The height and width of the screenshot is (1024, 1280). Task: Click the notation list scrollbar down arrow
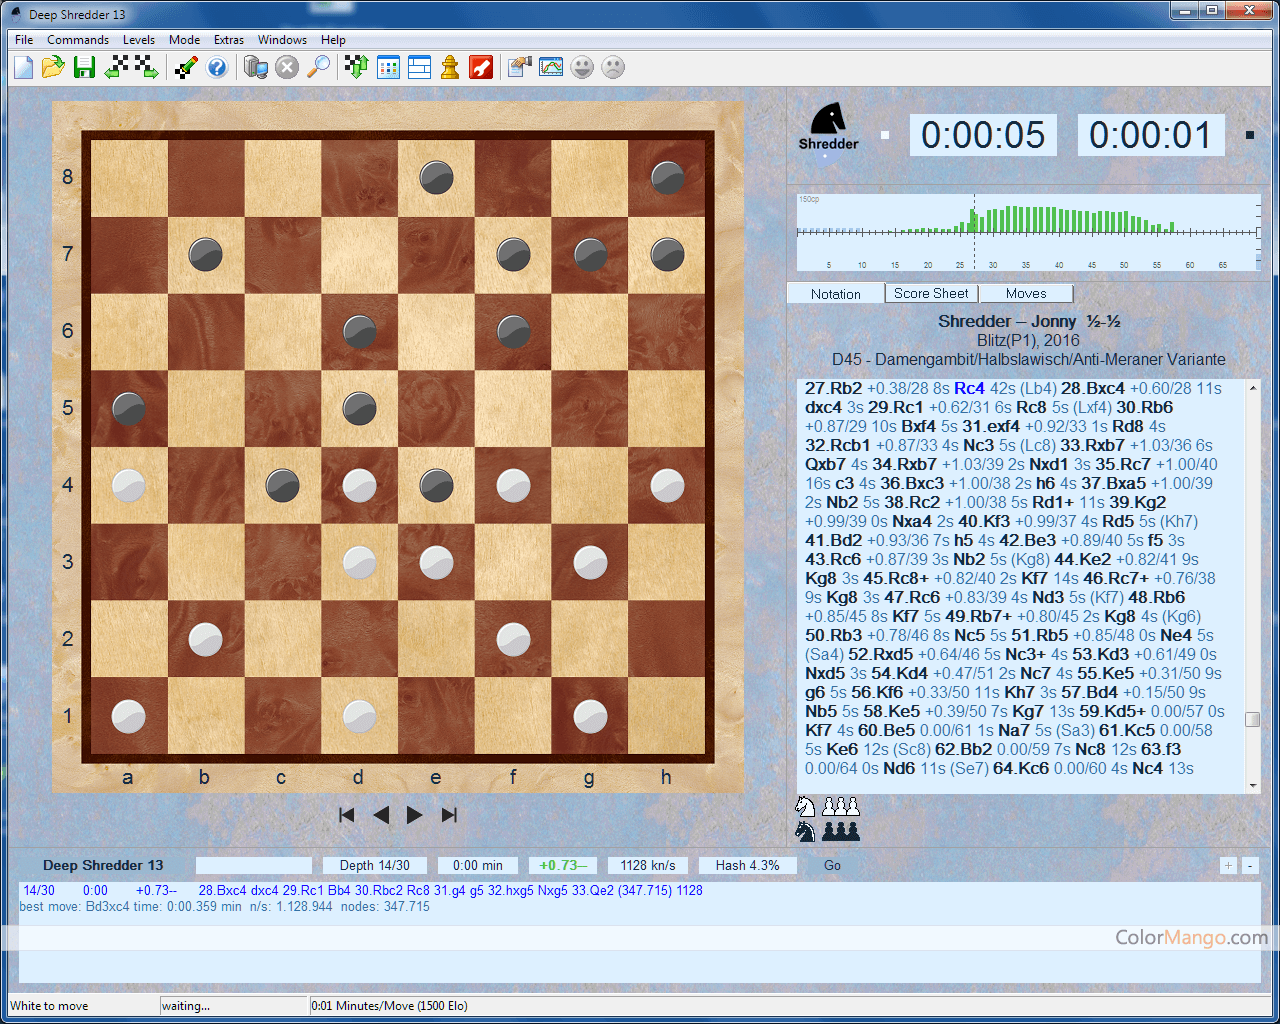point(1253,786)
